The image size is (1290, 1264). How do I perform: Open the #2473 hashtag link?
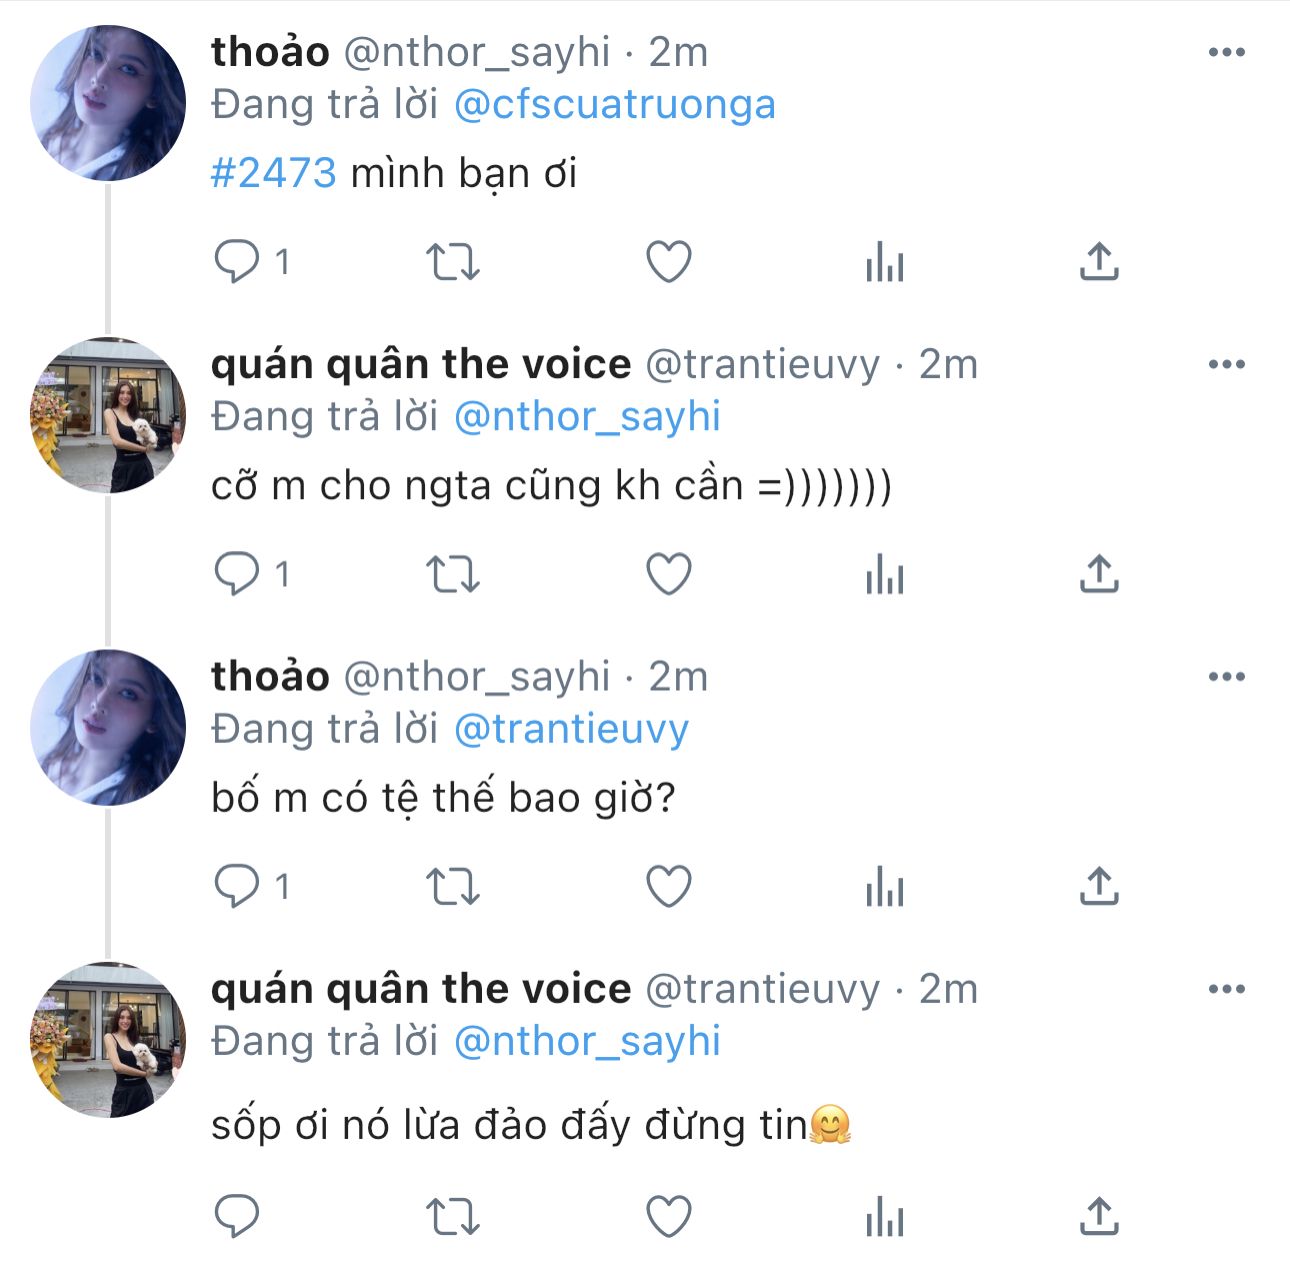pyautogui.click(x=273, y=174)
